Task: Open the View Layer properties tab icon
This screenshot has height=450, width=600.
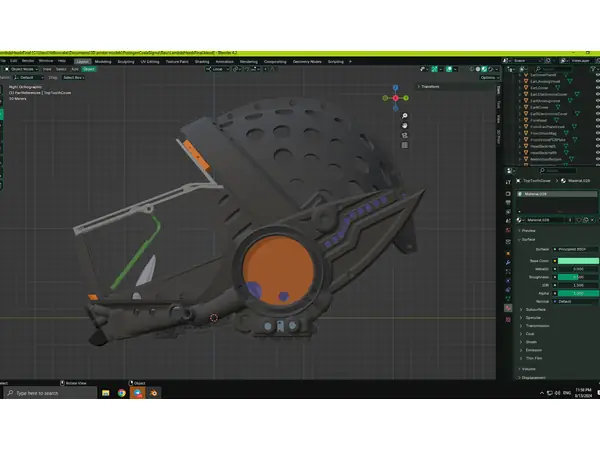Action: 508,212
